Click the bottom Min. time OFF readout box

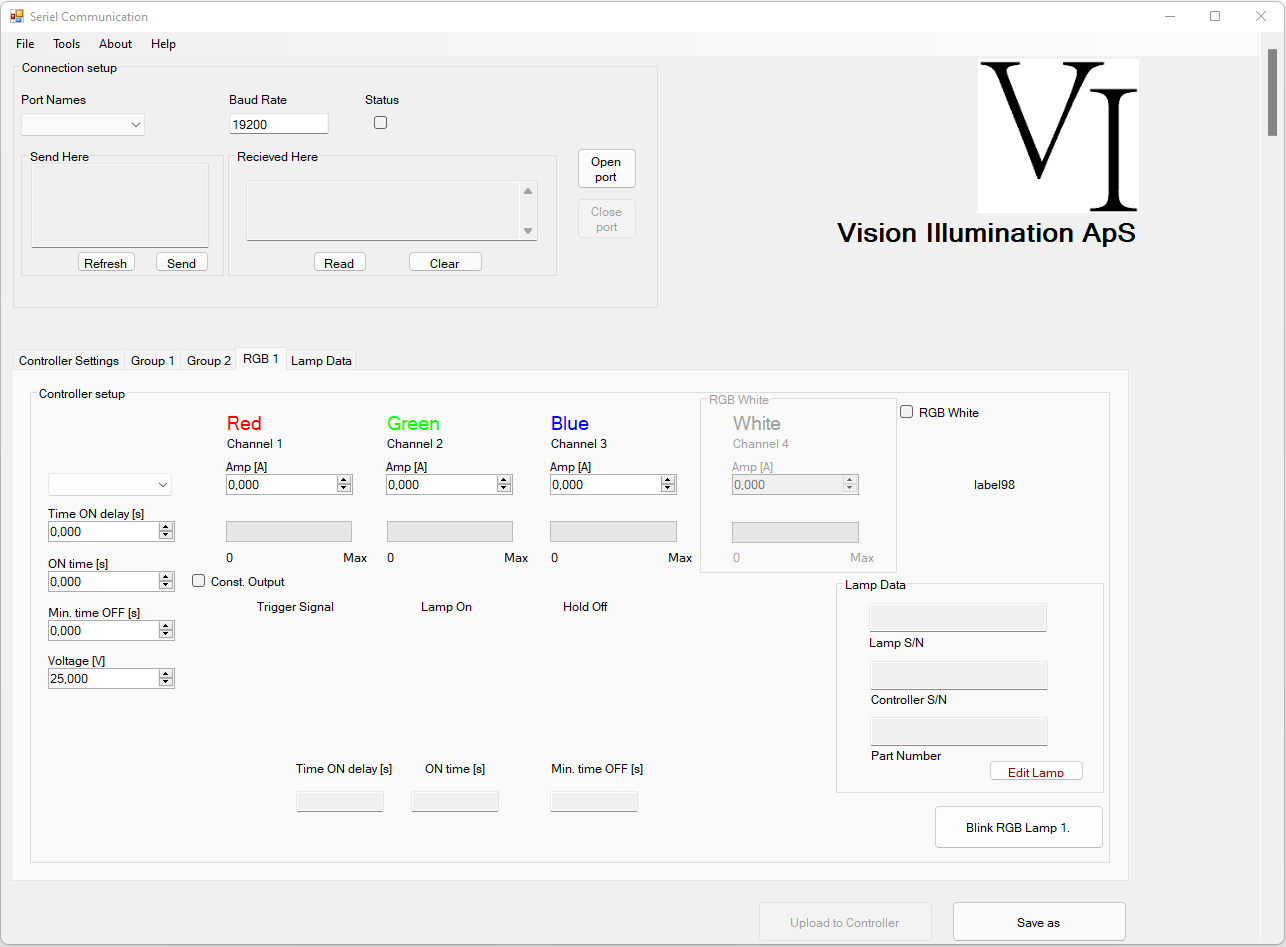click(x=594, y=801)
